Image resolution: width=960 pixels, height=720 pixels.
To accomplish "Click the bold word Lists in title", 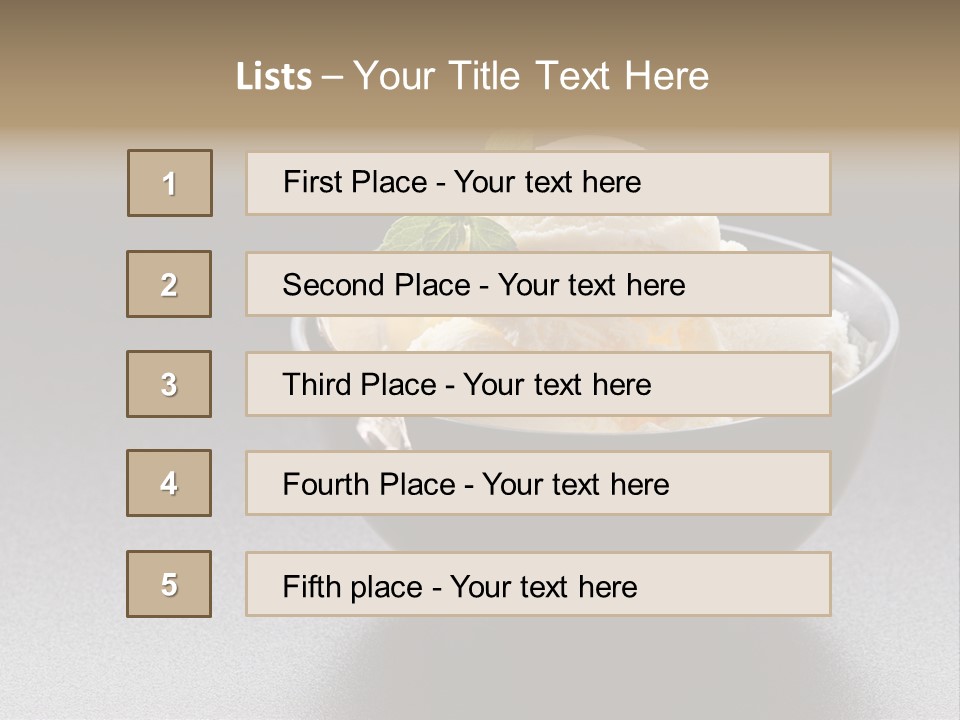I will pyautogui.click(x=273, y=77).
